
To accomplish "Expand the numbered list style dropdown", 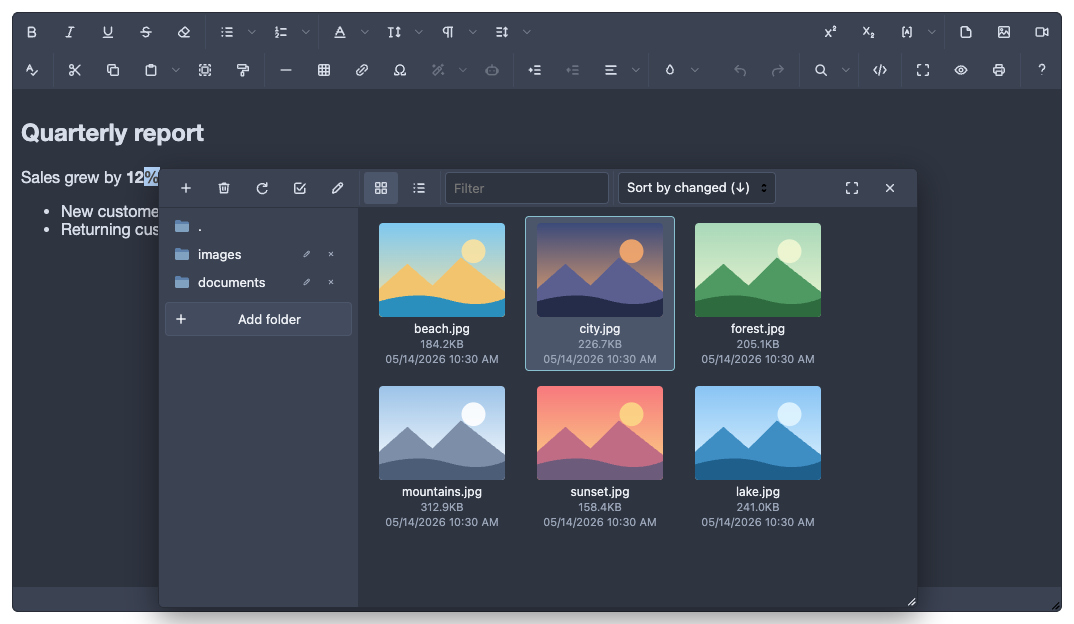I will tap(305, 32).
